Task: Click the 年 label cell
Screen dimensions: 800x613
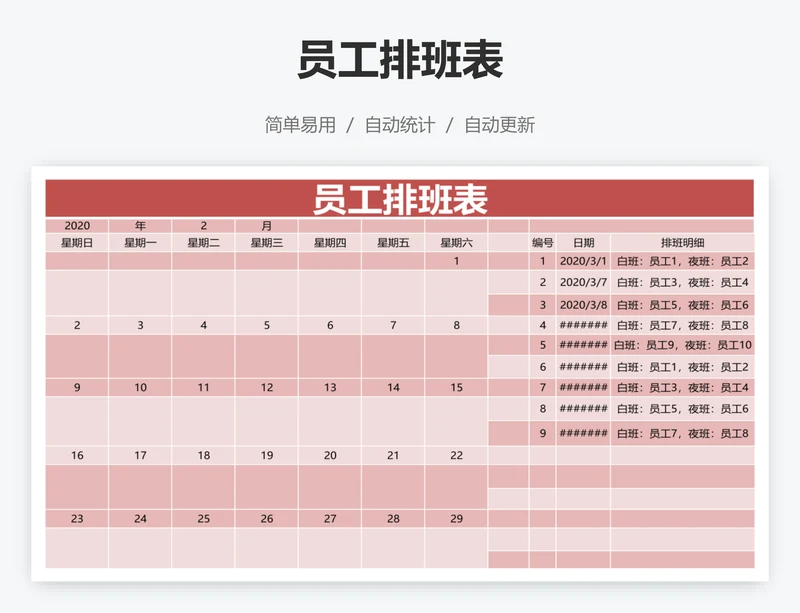Action: coord(140,226)
